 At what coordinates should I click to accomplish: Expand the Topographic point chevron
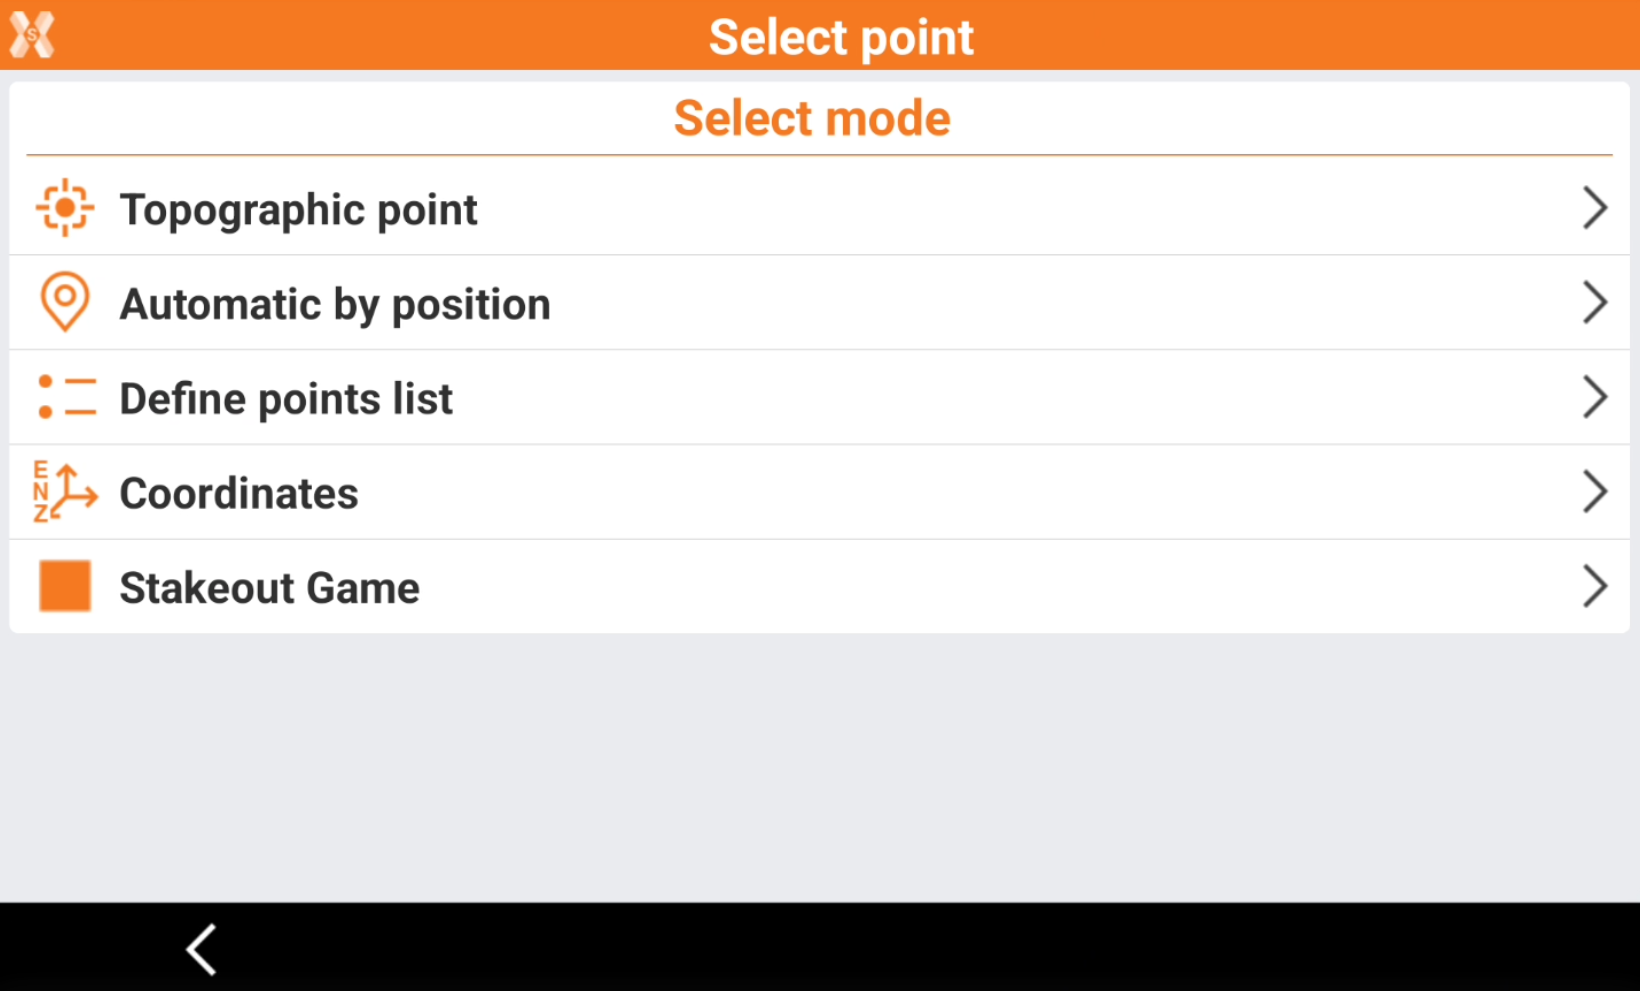point(1594,208)
